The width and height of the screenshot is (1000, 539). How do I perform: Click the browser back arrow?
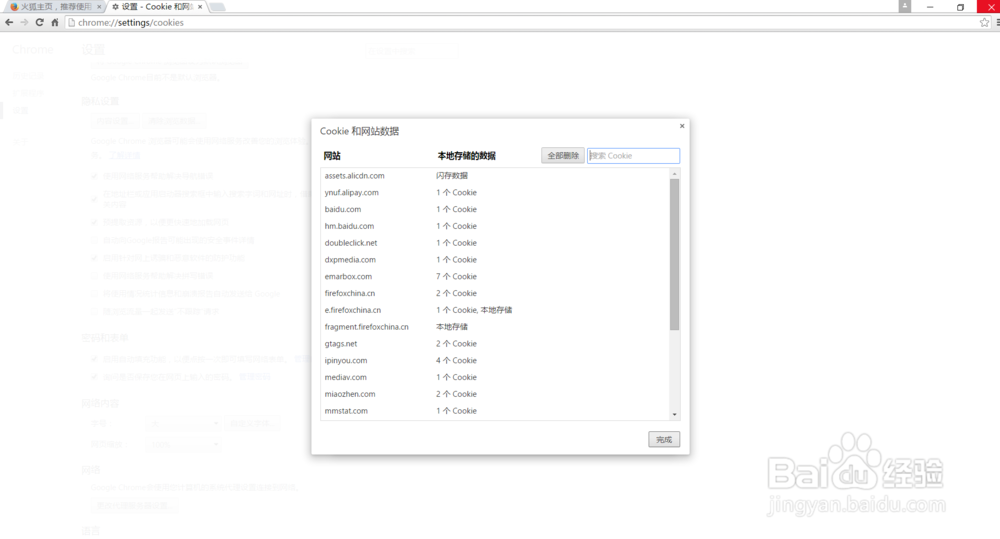coord(9,22)
